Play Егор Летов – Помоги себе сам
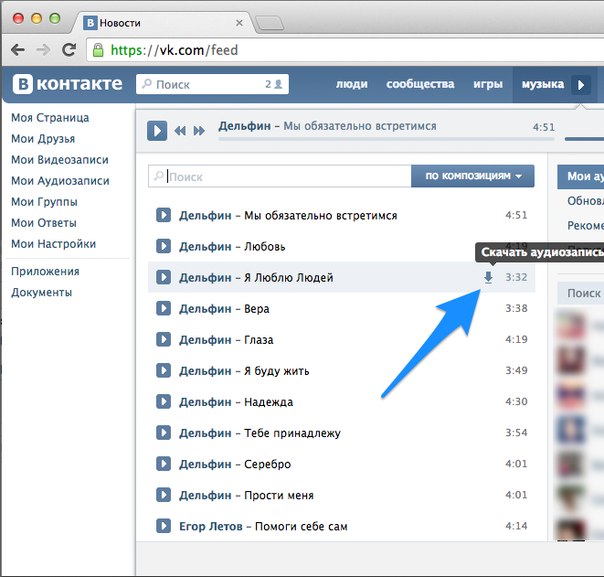The height and width of the screenshot is (577, 604). pyautogui.click(x=163, y=526)
